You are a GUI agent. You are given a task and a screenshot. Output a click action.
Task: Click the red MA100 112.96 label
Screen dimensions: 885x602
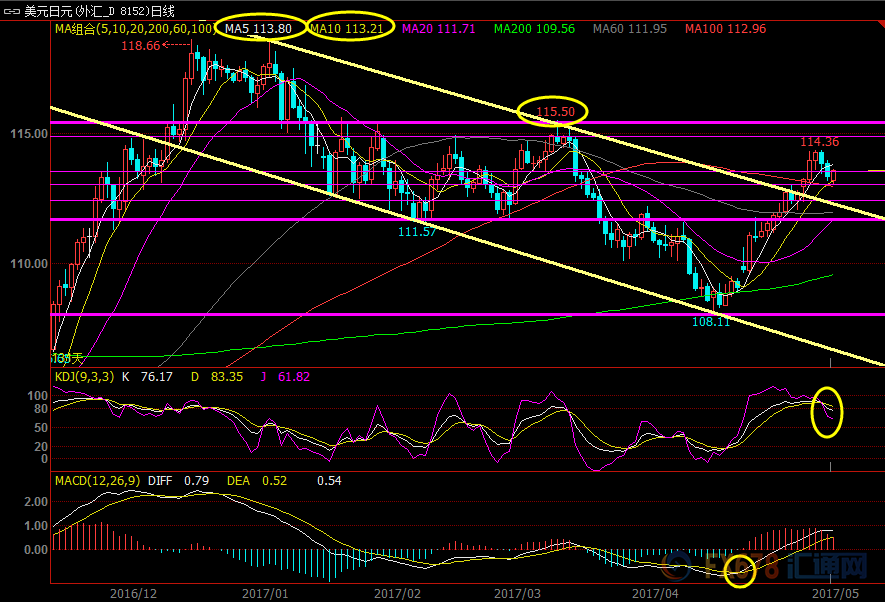point(725,29)
